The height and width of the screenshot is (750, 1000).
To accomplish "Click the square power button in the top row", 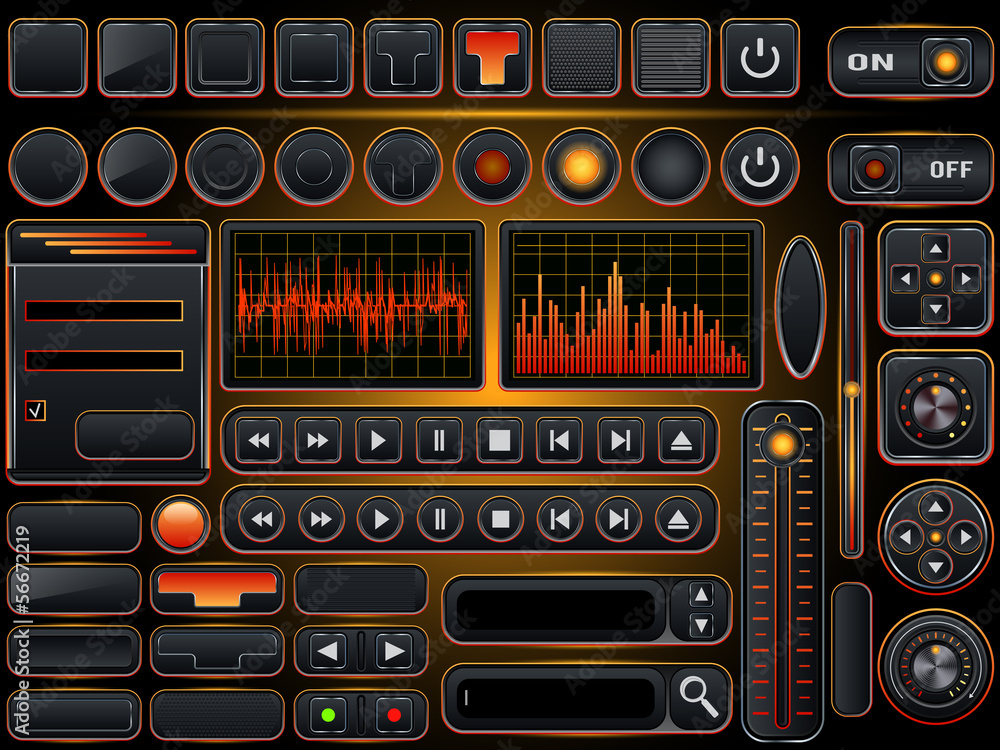I will coord(760,57).
